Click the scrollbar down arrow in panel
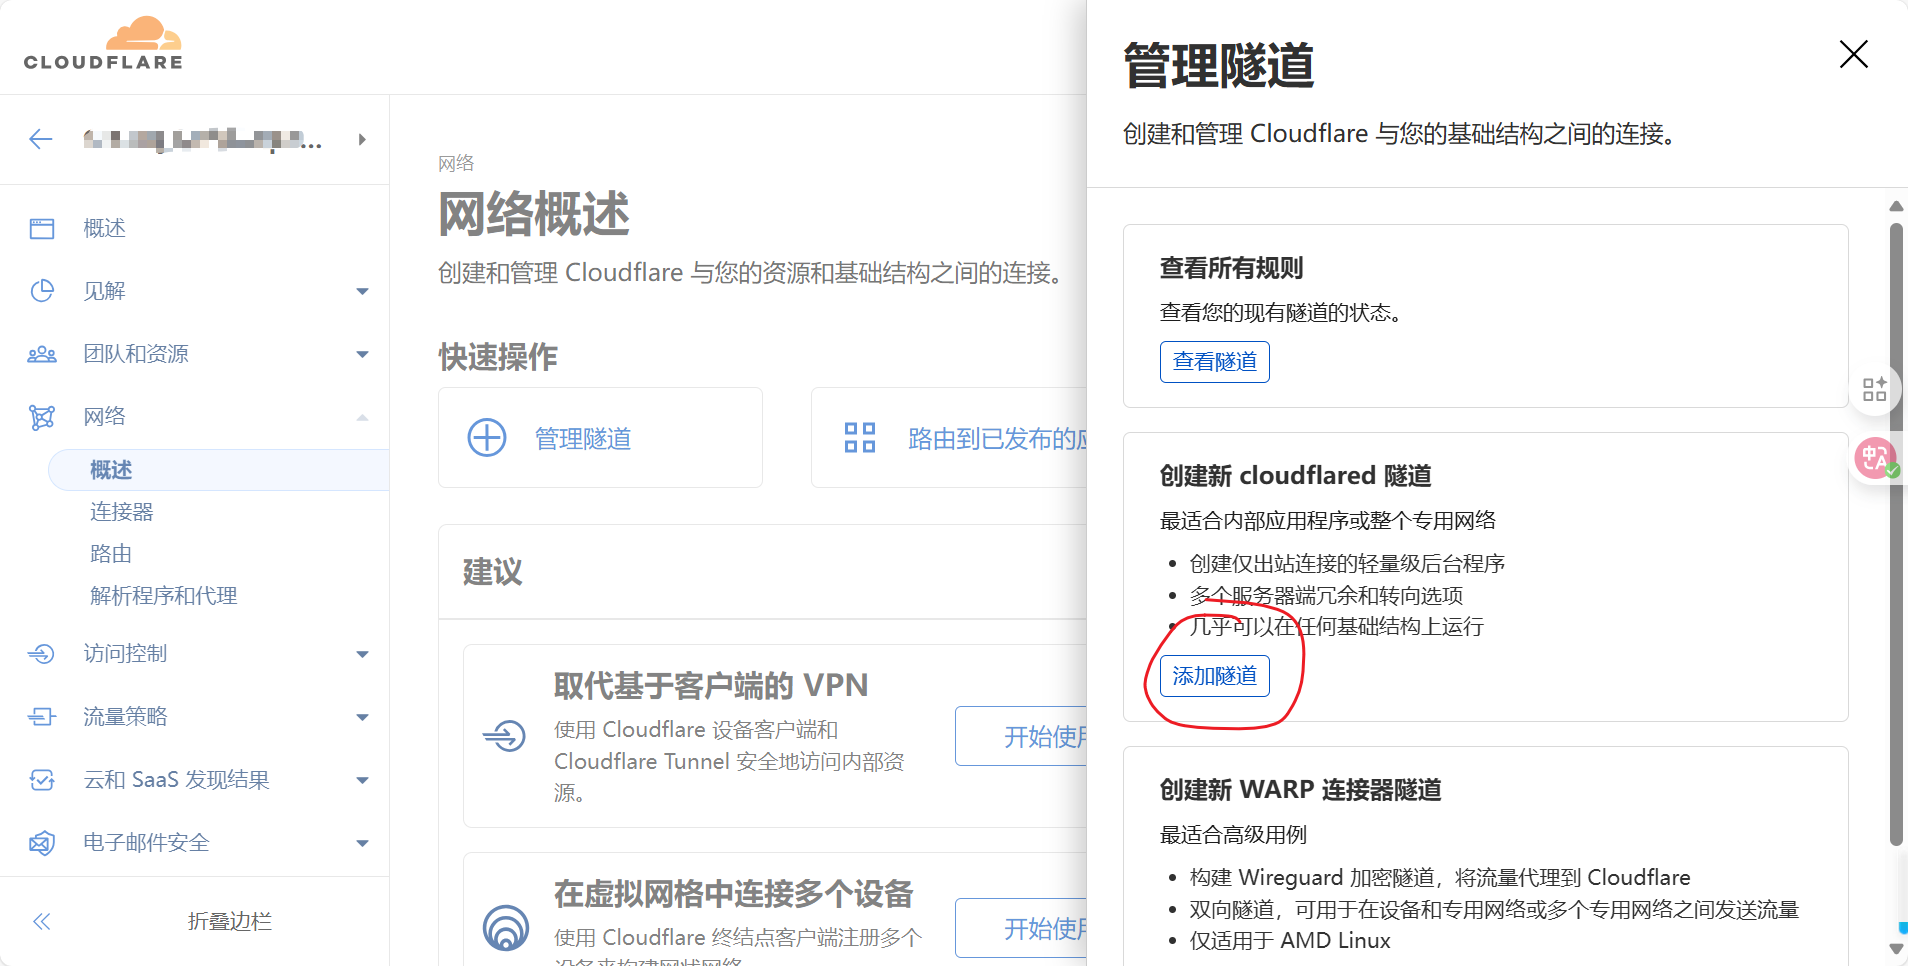Viewport: 1908px width, 966px height. click(1896, 949)
